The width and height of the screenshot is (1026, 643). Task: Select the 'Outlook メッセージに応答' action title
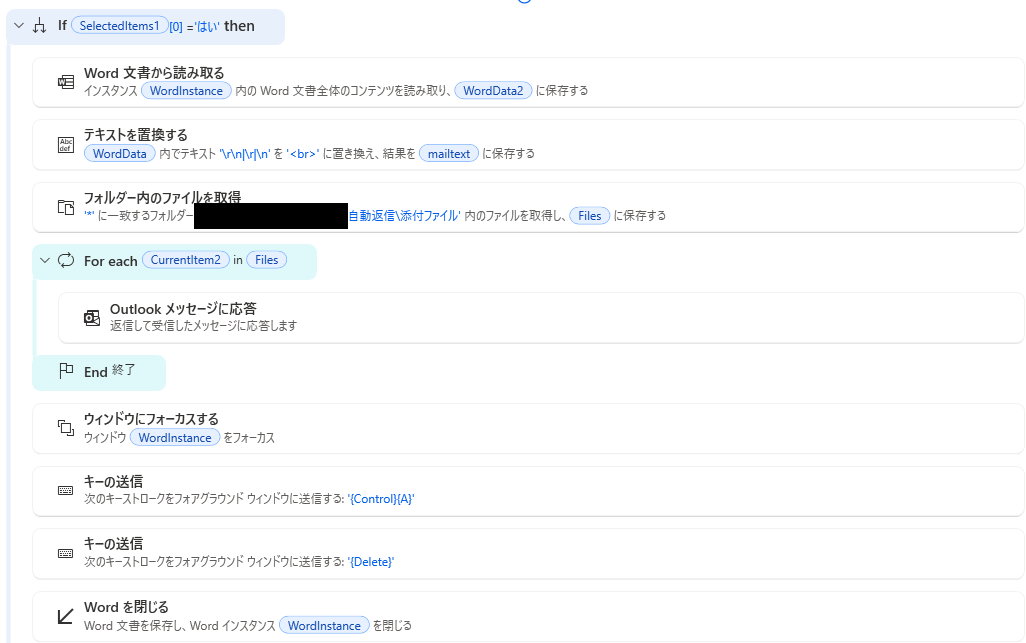tap(183, 309)
